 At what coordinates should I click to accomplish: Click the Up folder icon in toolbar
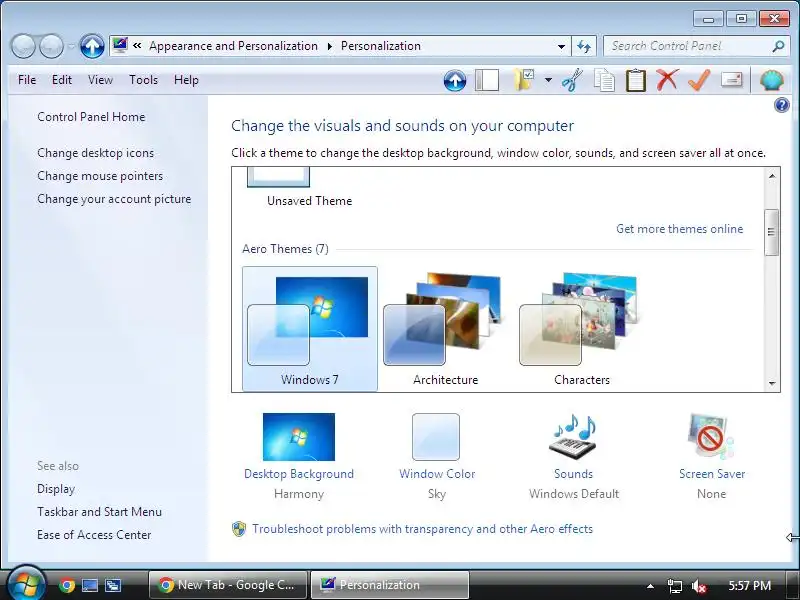455,81
